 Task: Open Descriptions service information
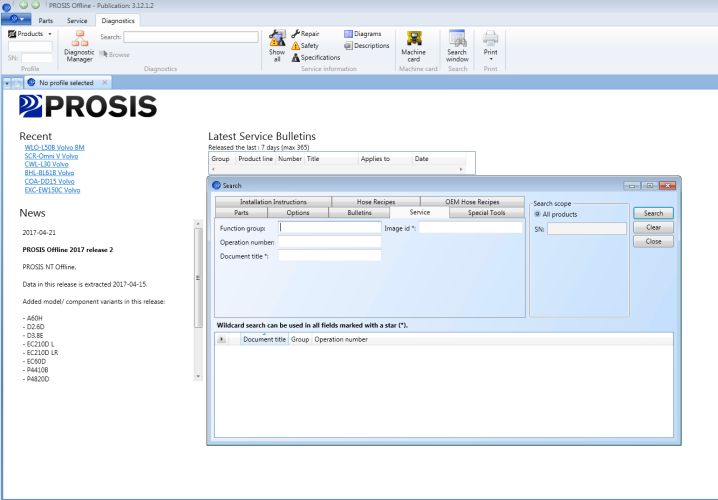(x=367, y=46)
